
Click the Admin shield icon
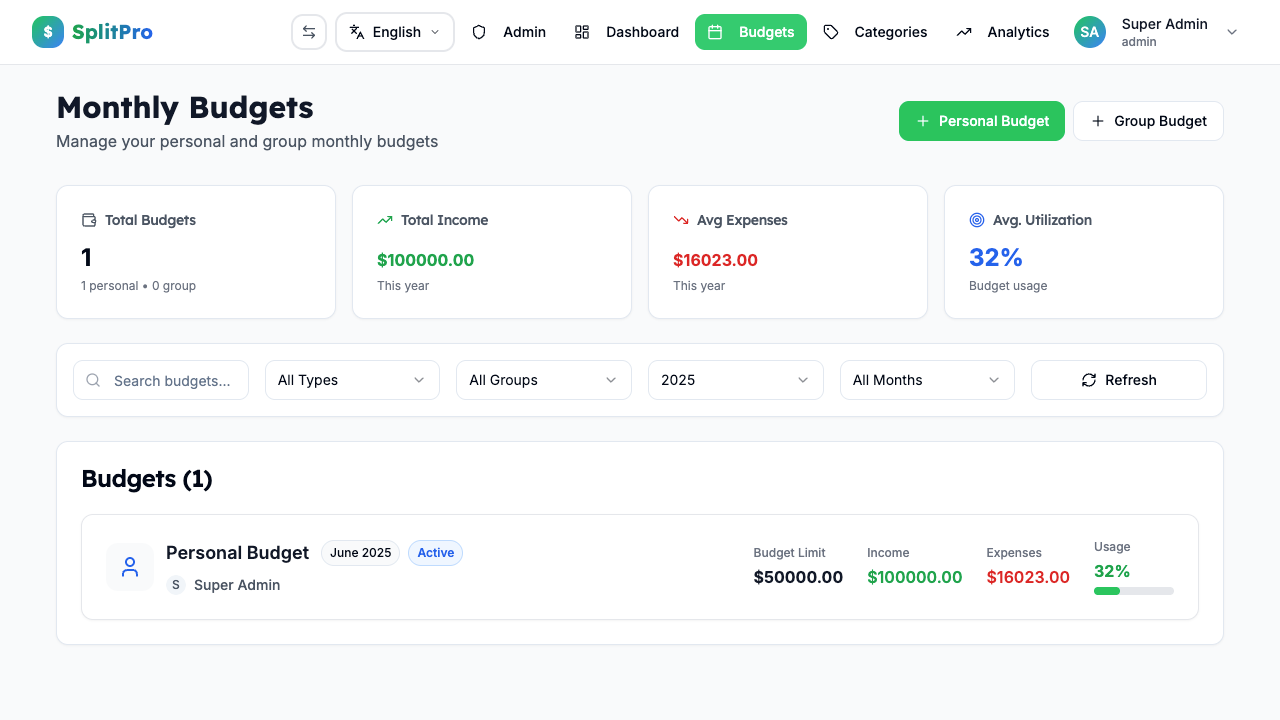coord(478,32)
